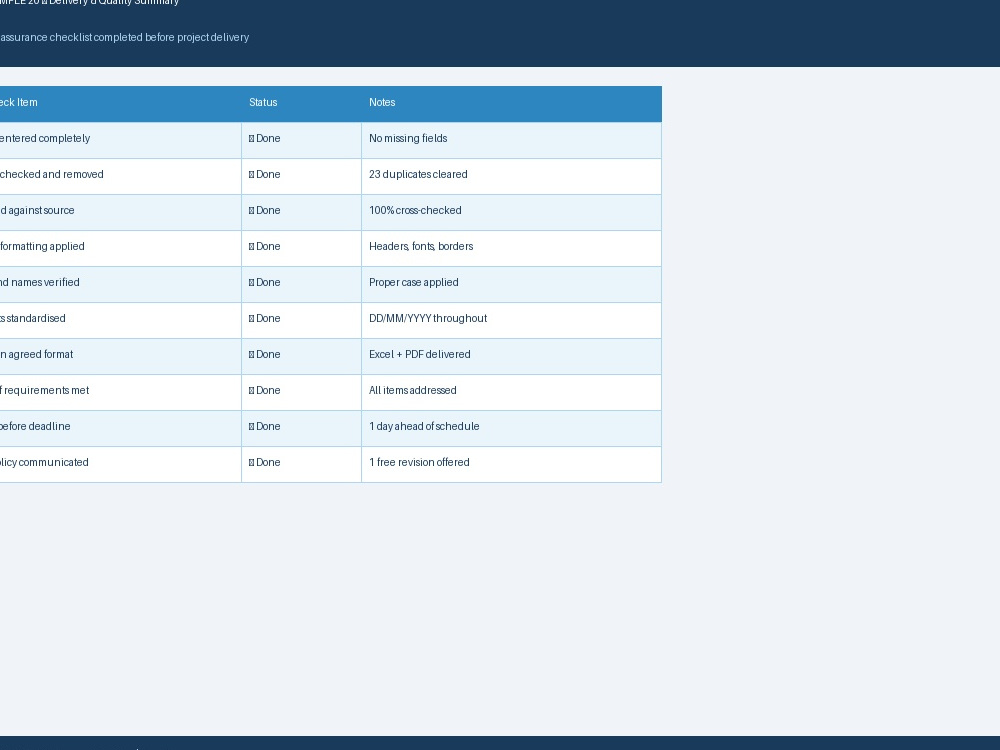Click the 'entered completely' check item
The width and height of the screenshot is (1000, 750).
tap(121, 140)
